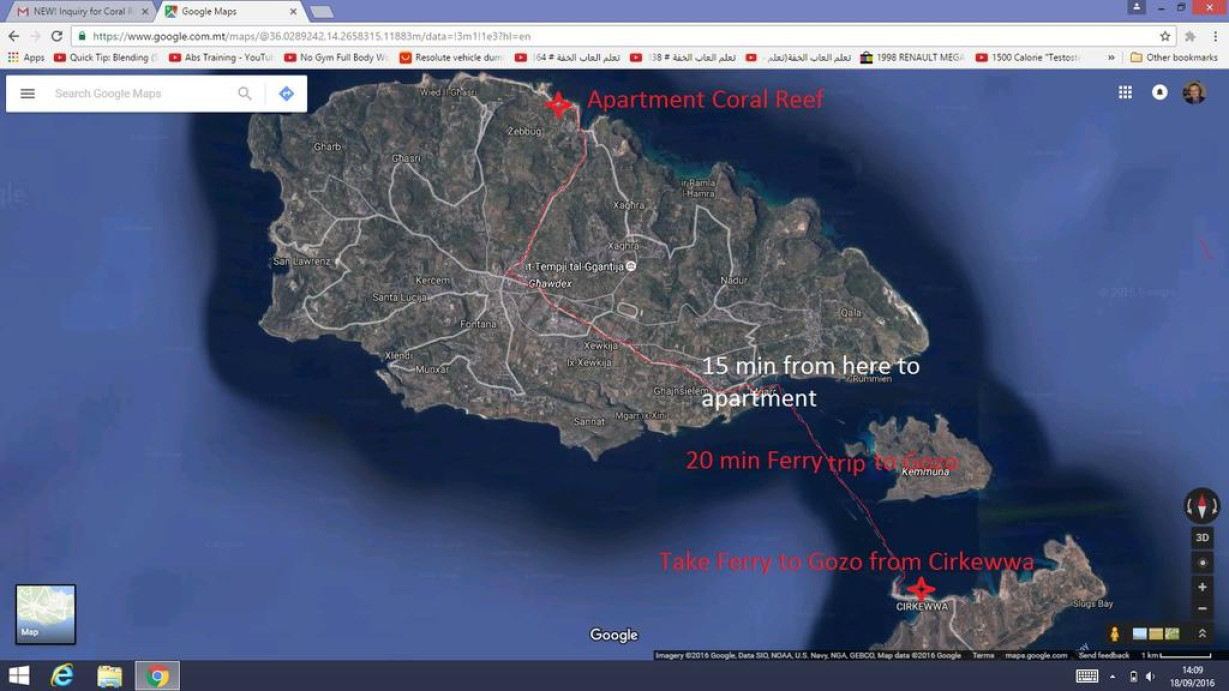Expand the imagery panel with double chevron

coord(1202,634)
